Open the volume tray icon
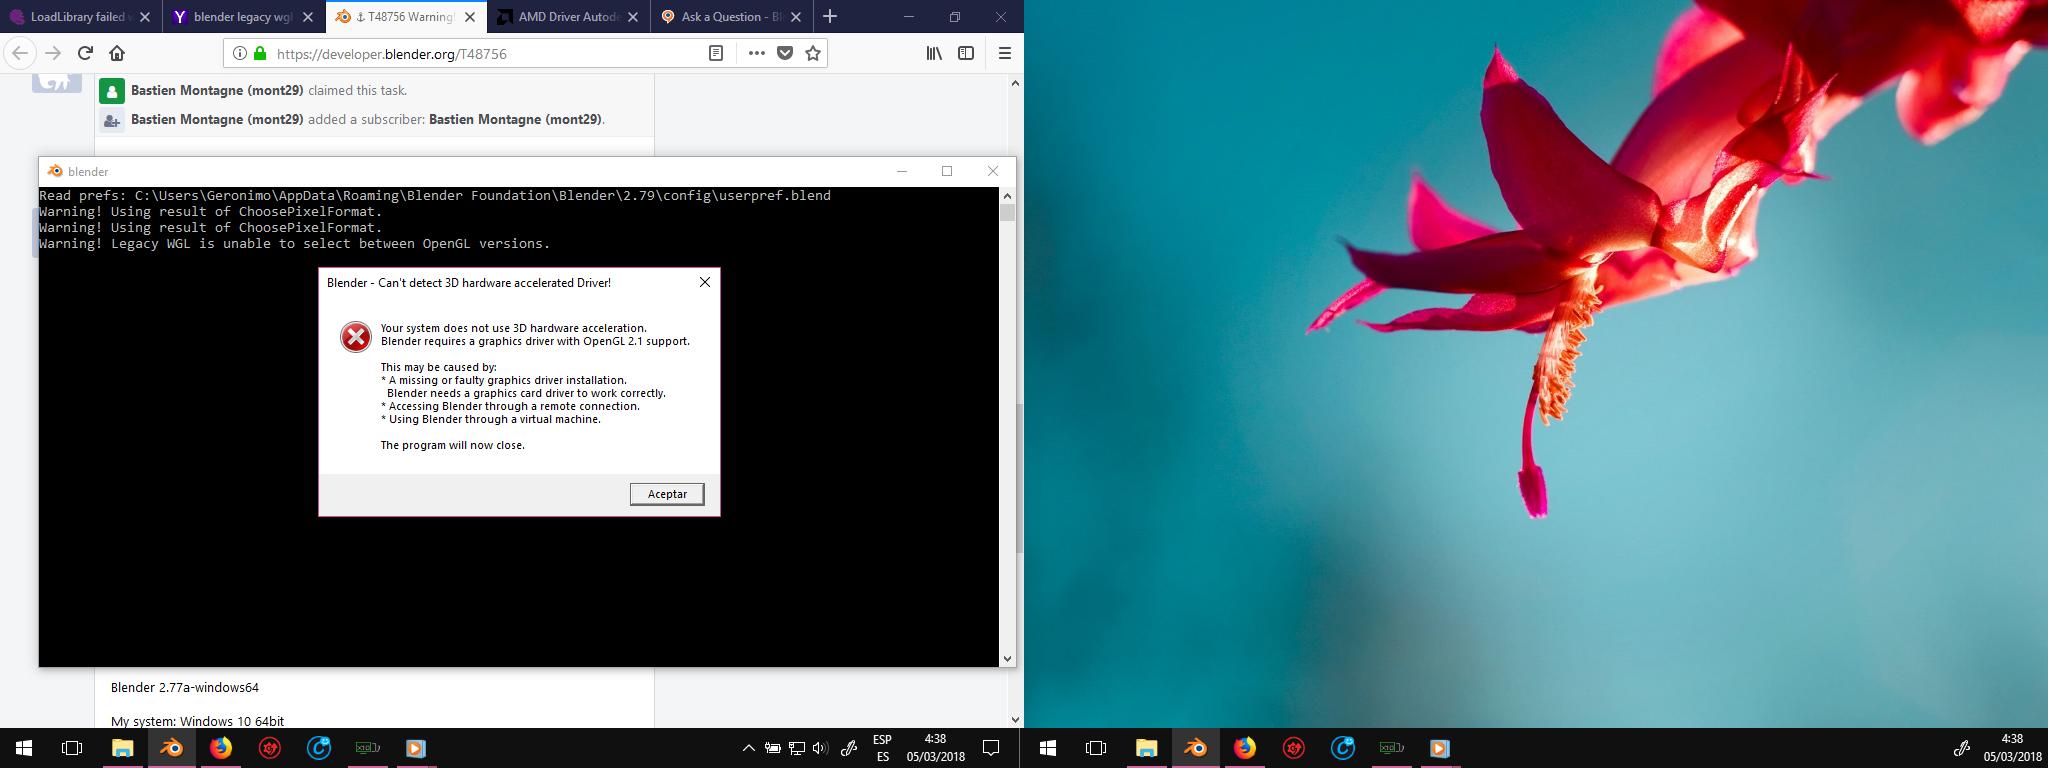Viewport: 2048px width, 768px height. 821,748
